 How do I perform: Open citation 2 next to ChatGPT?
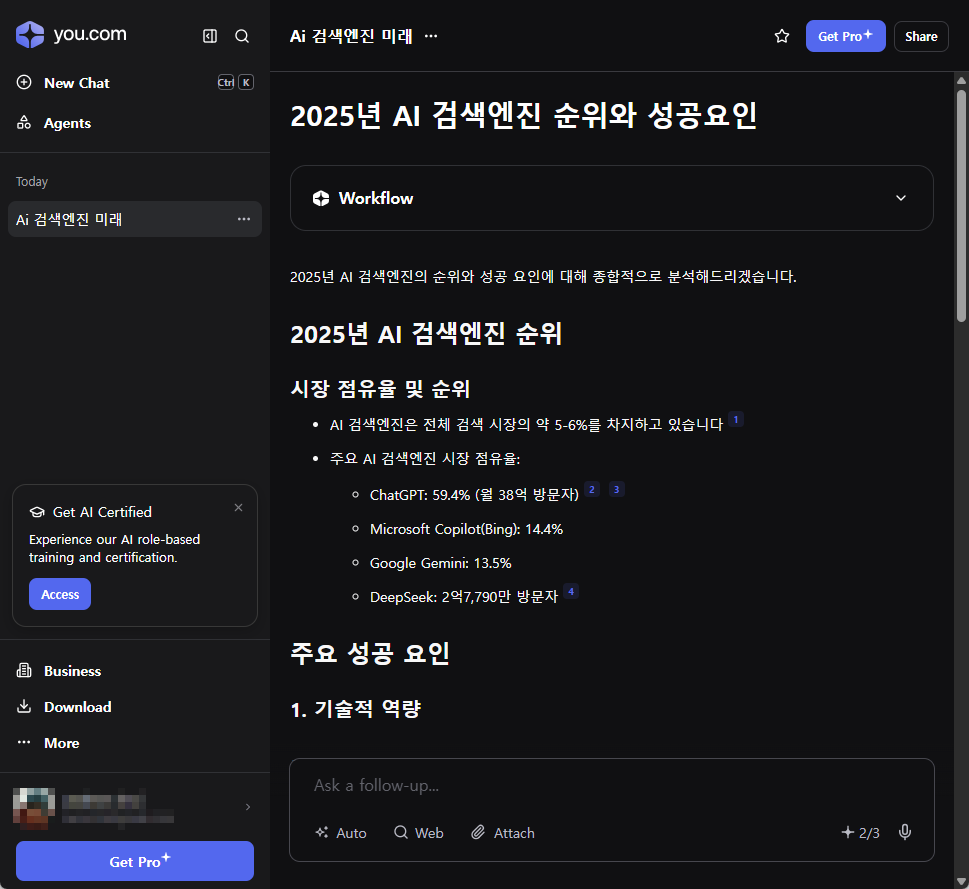(x=592, y=489)
